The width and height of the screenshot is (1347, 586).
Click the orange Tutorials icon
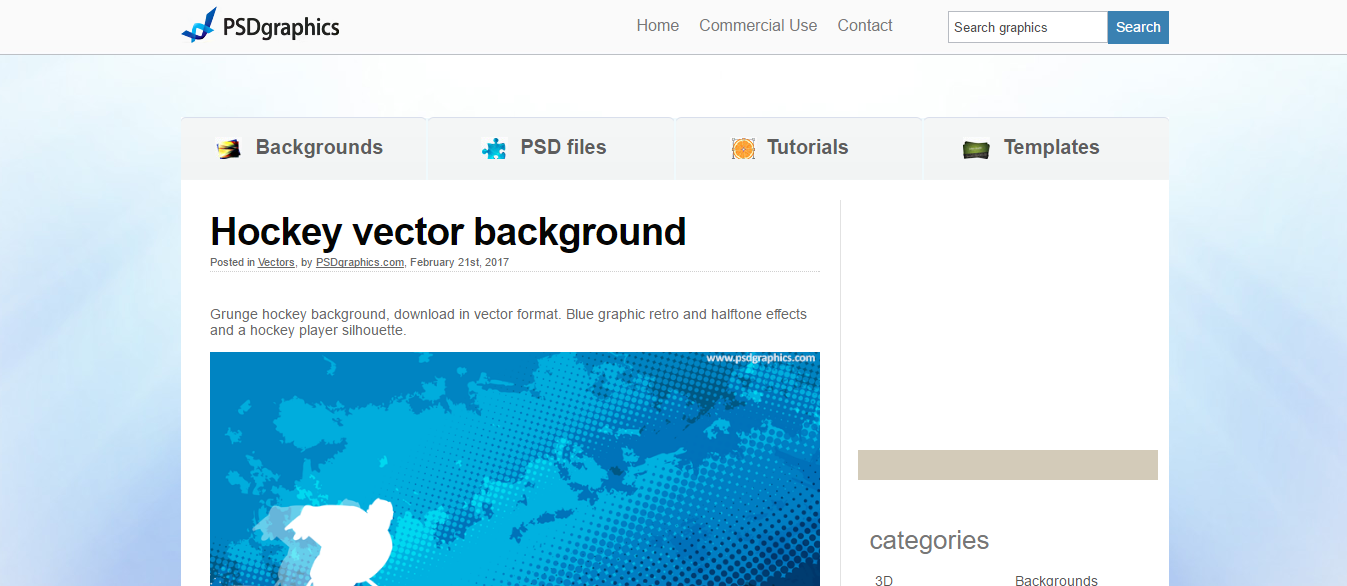point(743,149)
